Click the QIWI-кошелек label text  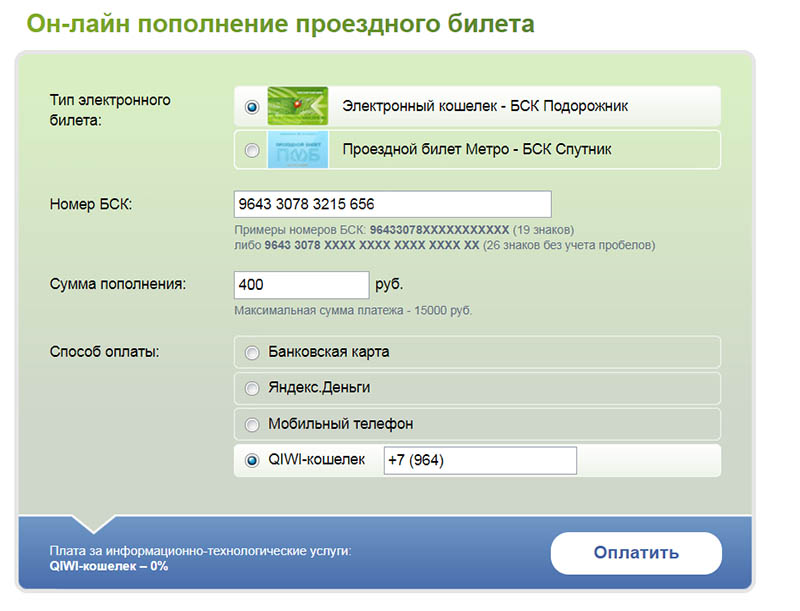[317, 460]
